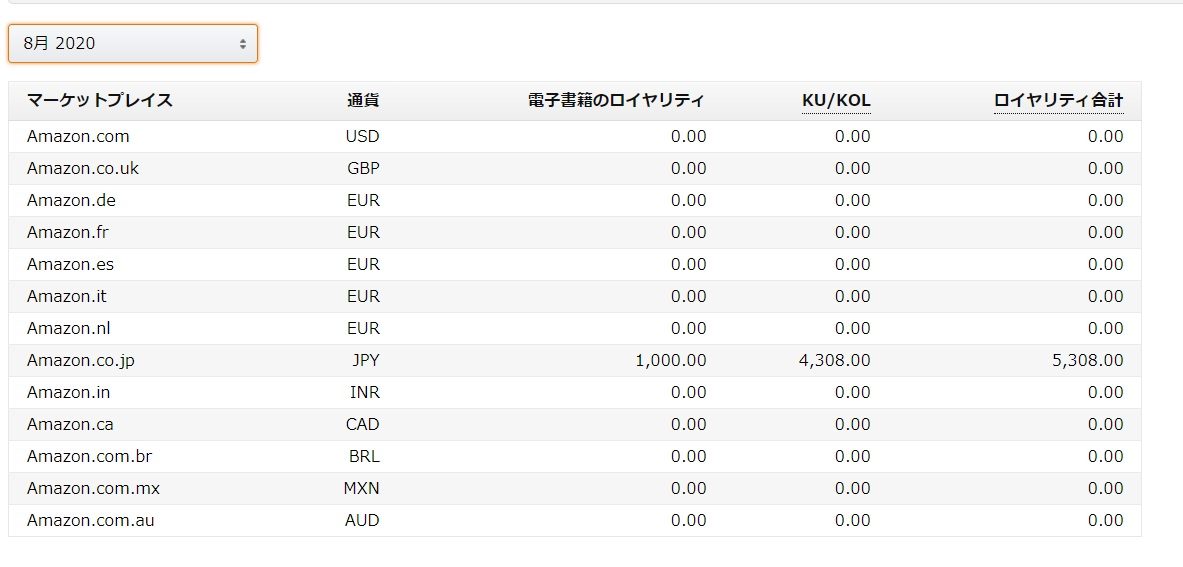
Task: Click the Amazon.de marketplace entry
Action: [71, 200]
